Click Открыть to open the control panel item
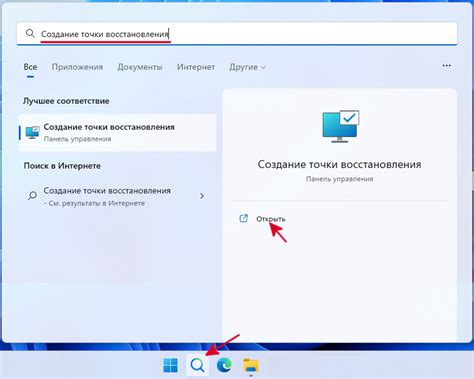The image size is (474, 379). tap(271, 219)
